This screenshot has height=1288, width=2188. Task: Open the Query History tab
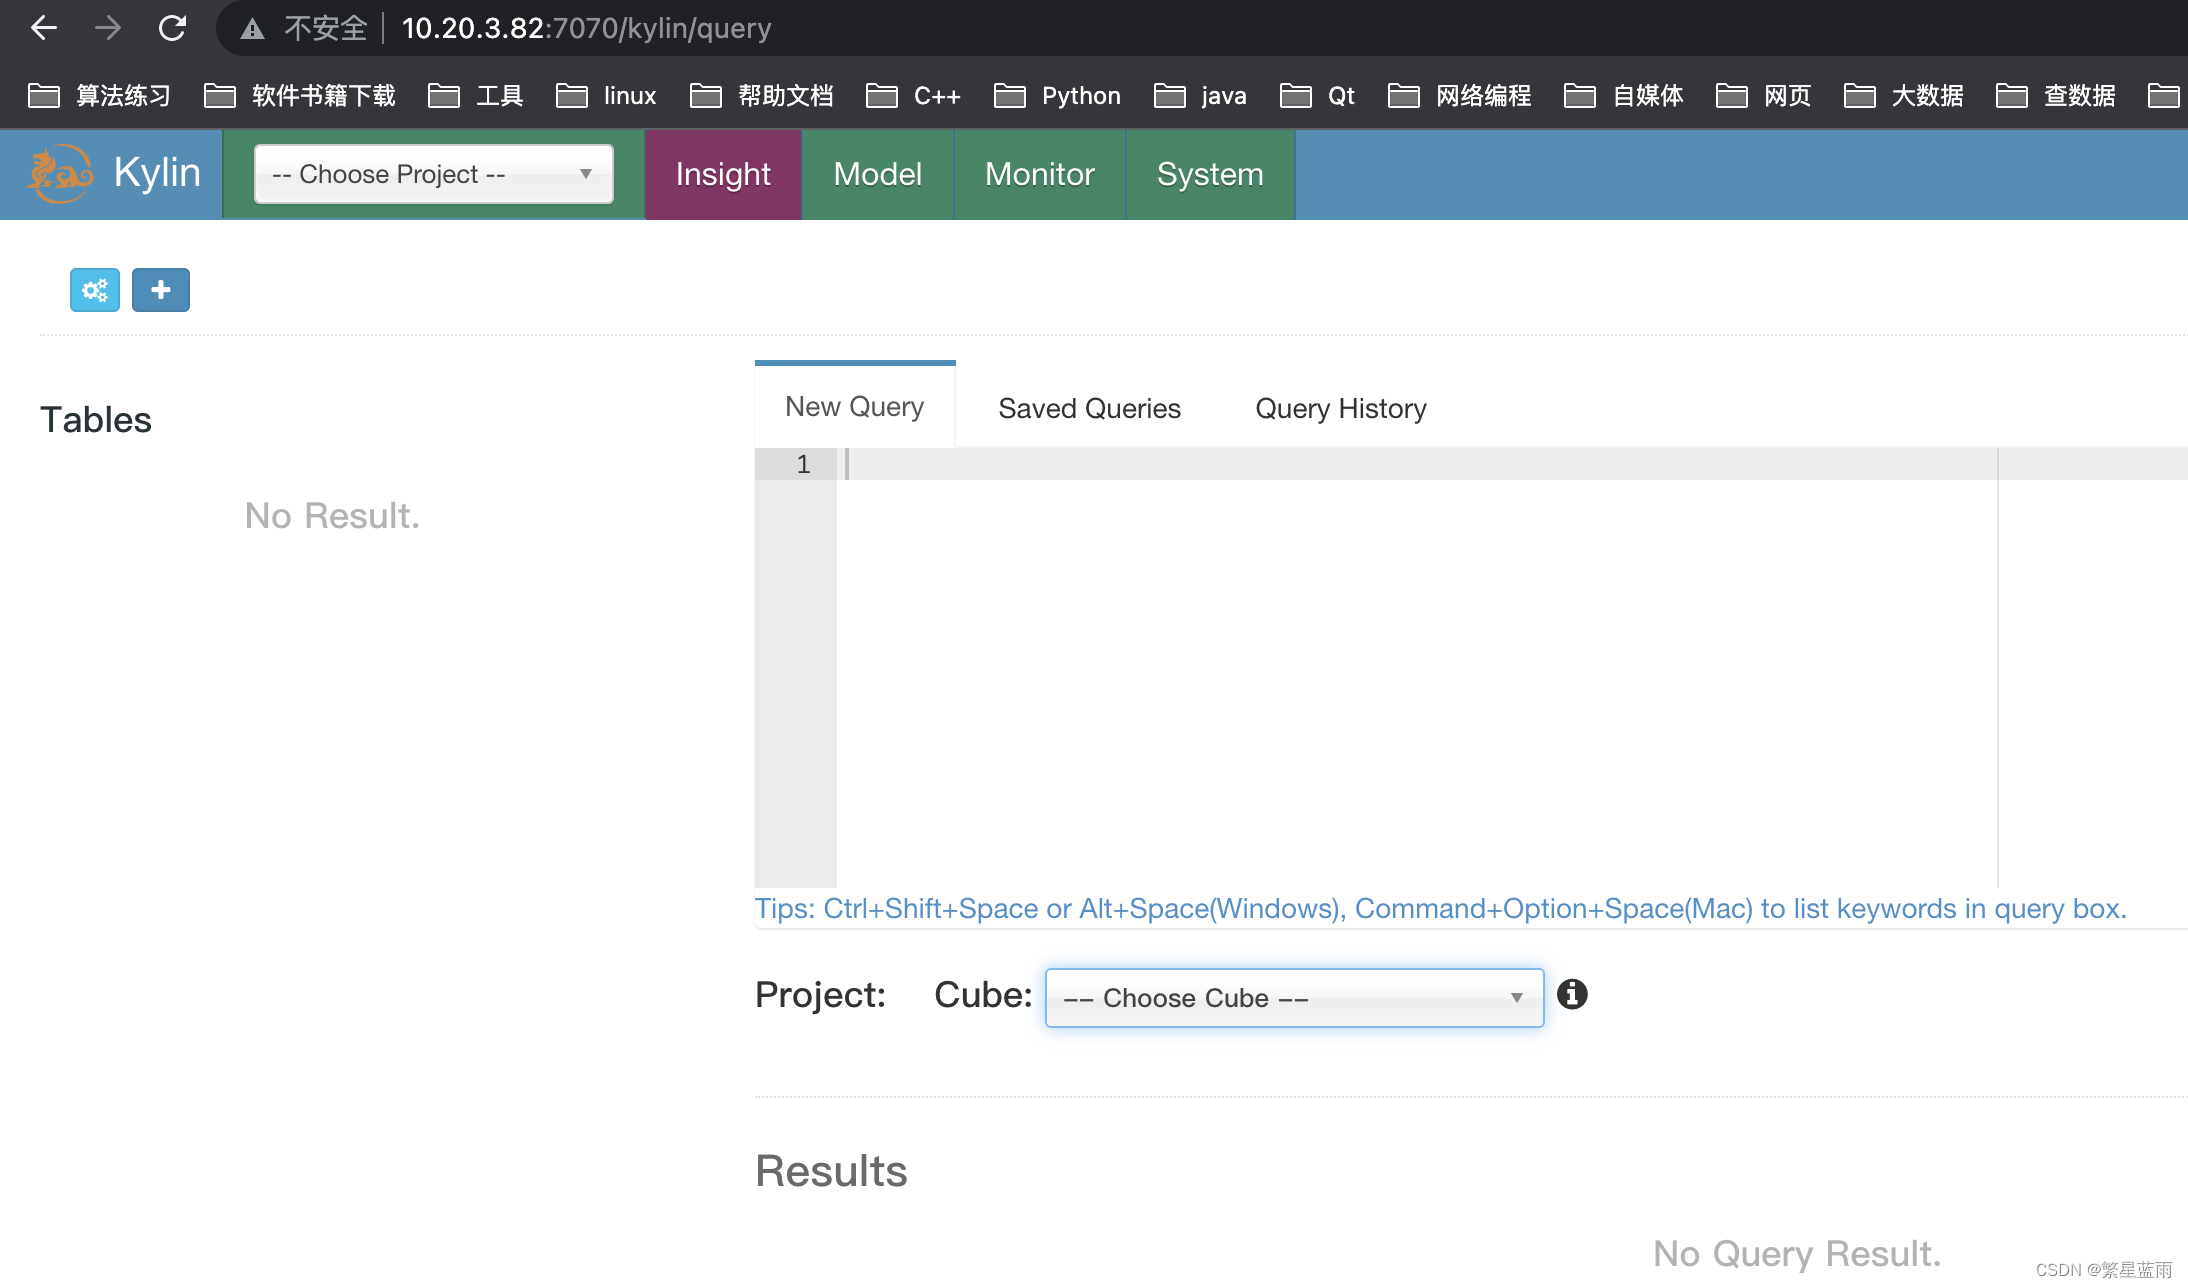tap(1340, 408)
